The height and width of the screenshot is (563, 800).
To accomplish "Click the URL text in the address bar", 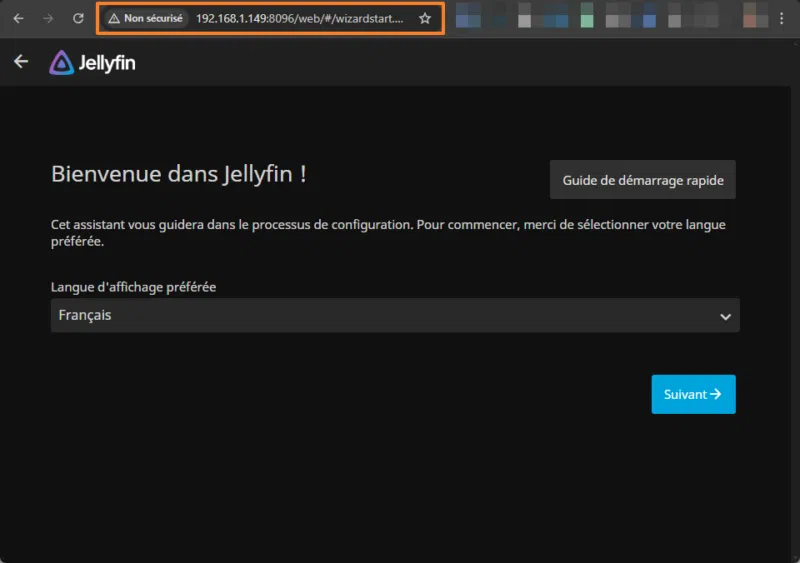I will (x=299, y=18).
